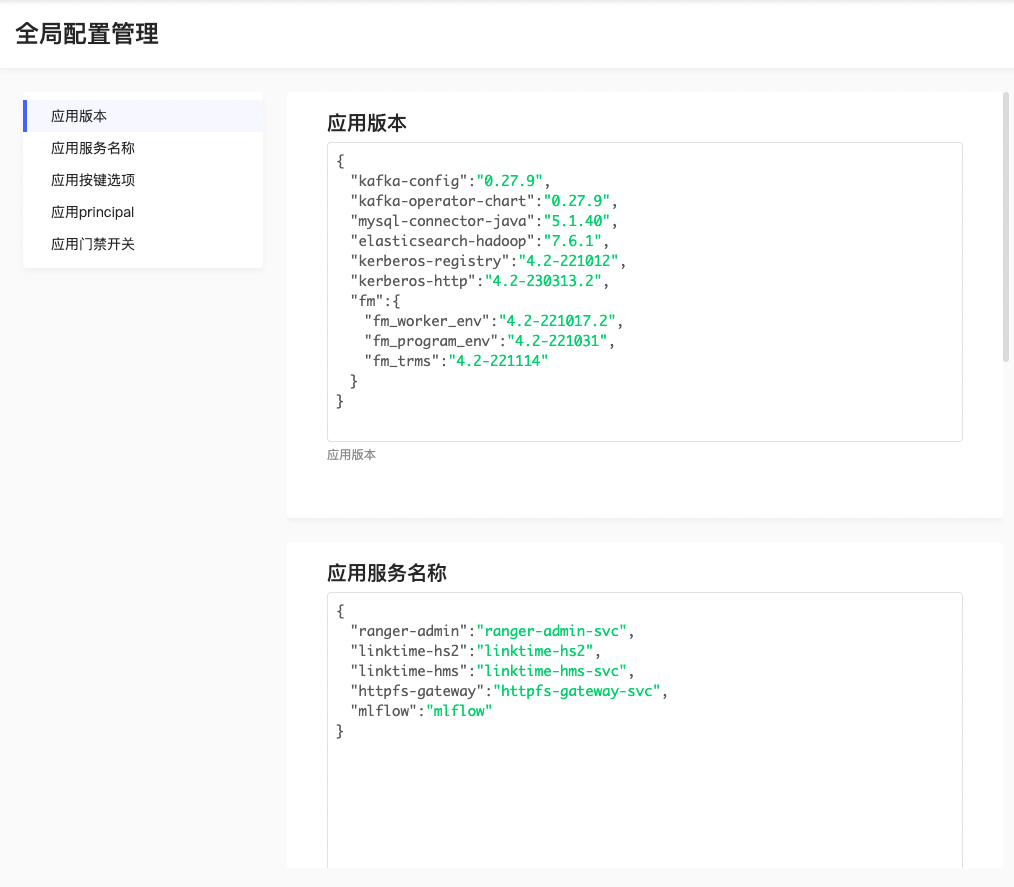
Task: Click the right-side scrollbar thumb
Action: 1006,227
